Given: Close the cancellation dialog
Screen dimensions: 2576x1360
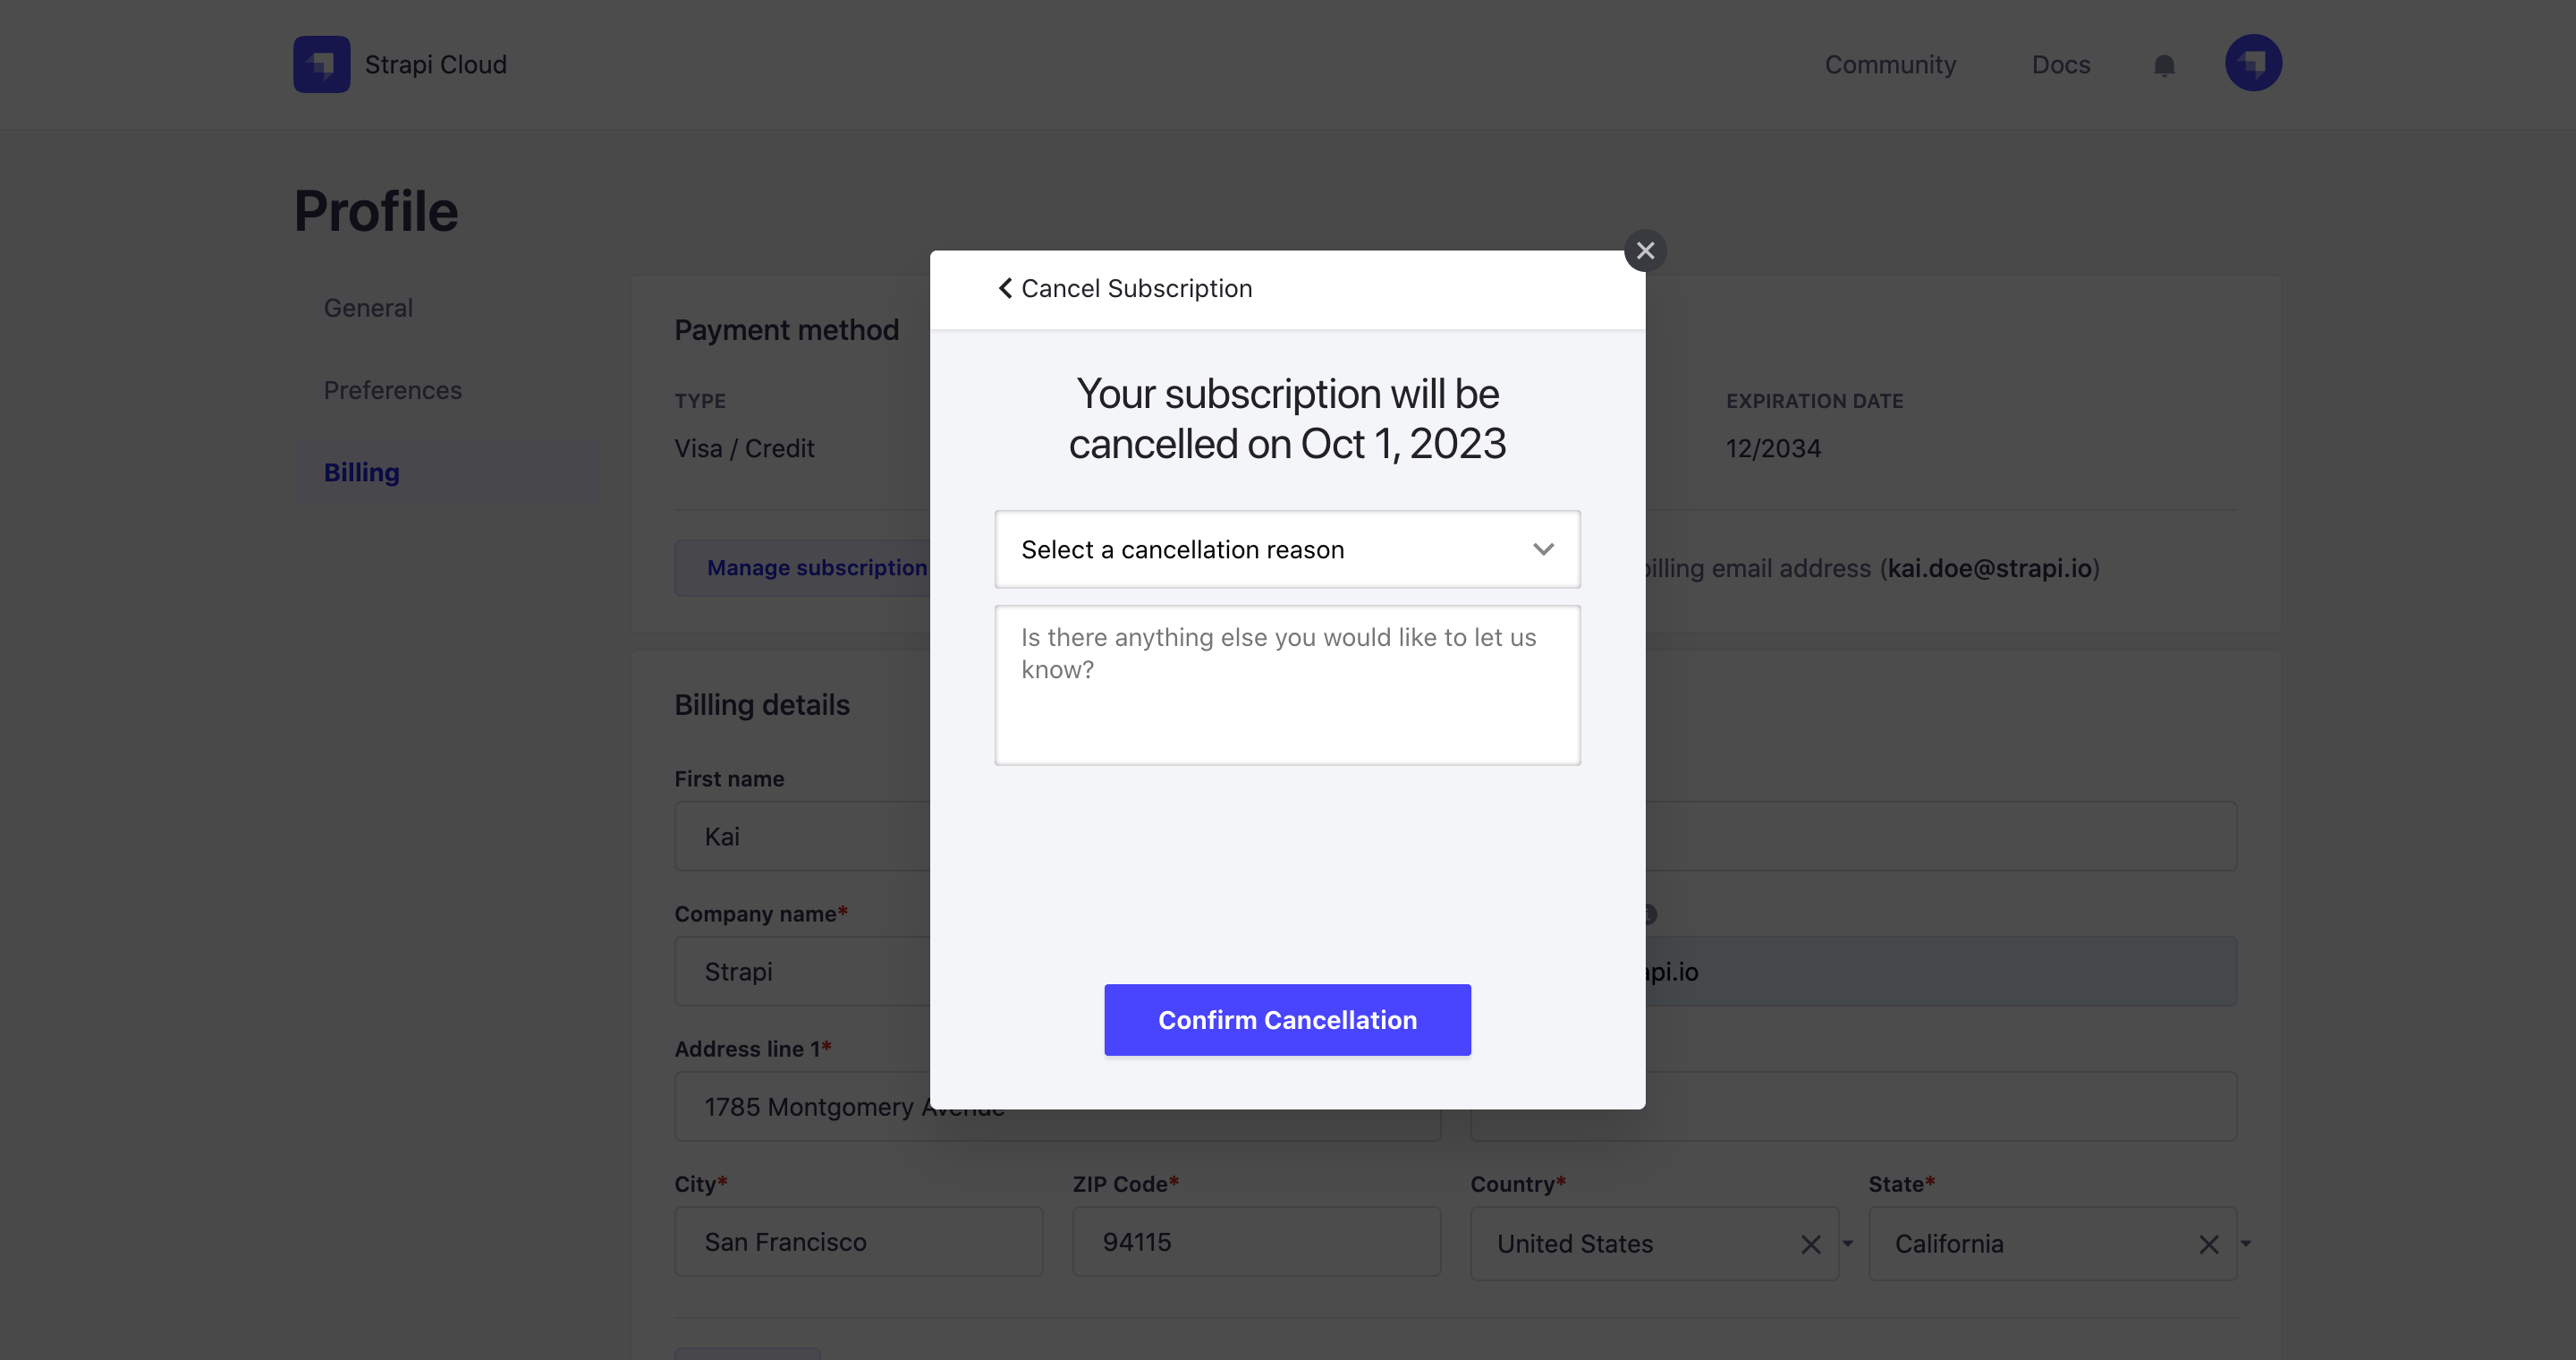Looking at the screenshot, I should click(1645, 250).
